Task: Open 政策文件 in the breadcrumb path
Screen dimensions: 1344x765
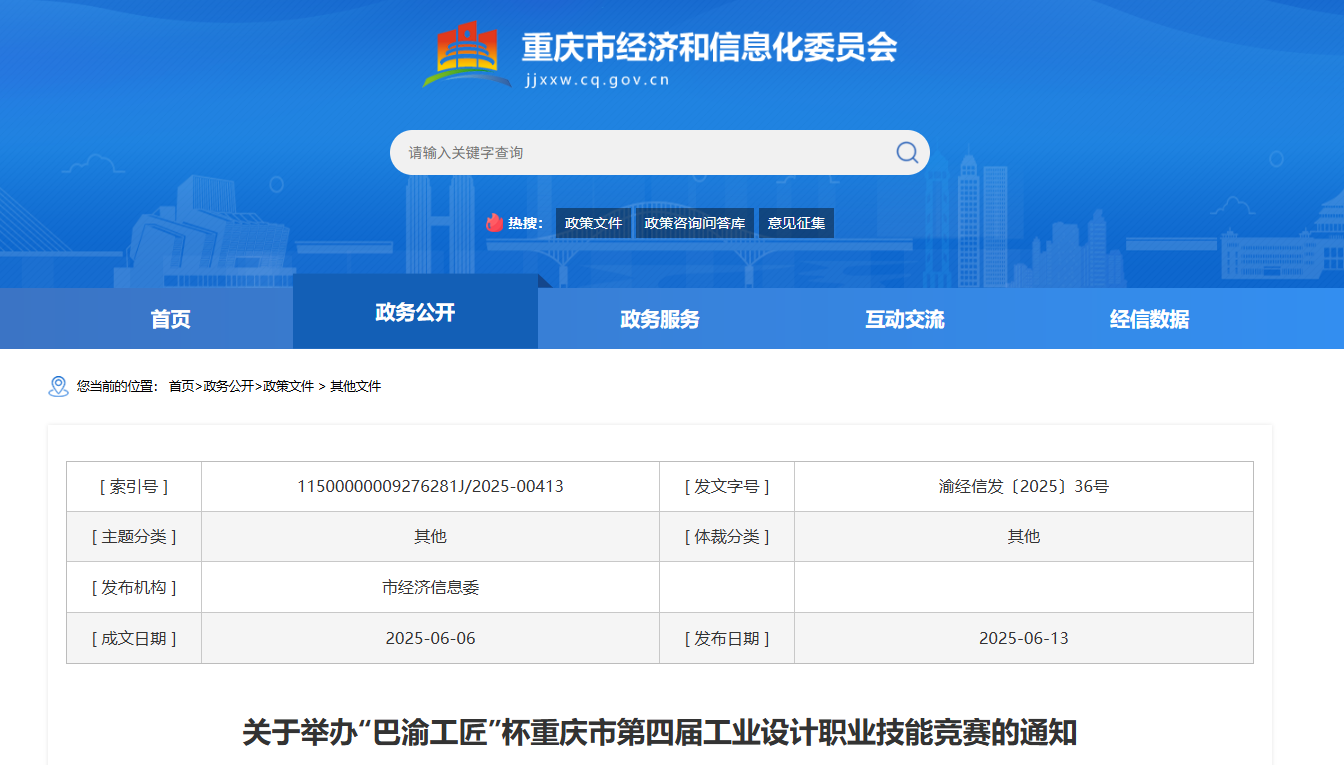Action: tap(288, 386)
